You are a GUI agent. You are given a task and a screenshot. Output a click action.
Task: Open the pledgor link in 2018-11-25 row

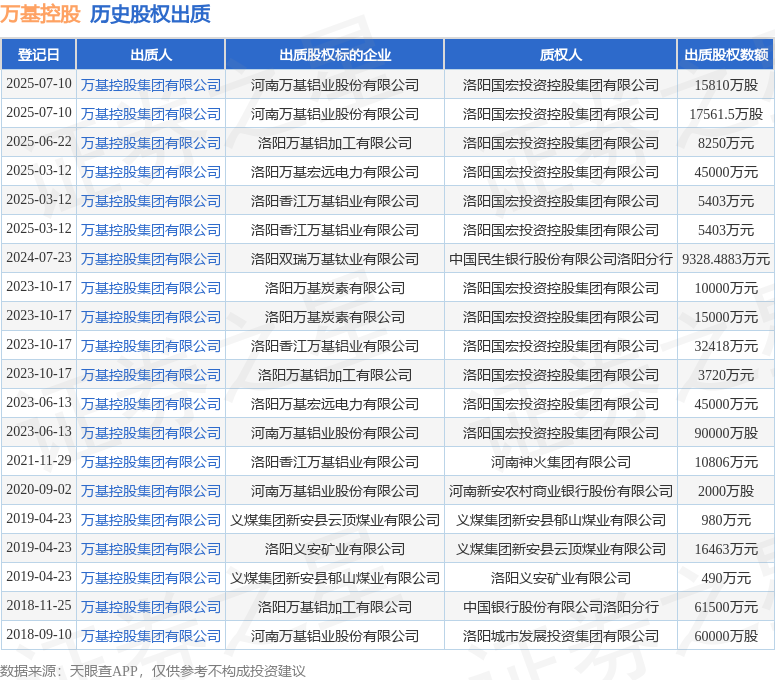[150, 607]
